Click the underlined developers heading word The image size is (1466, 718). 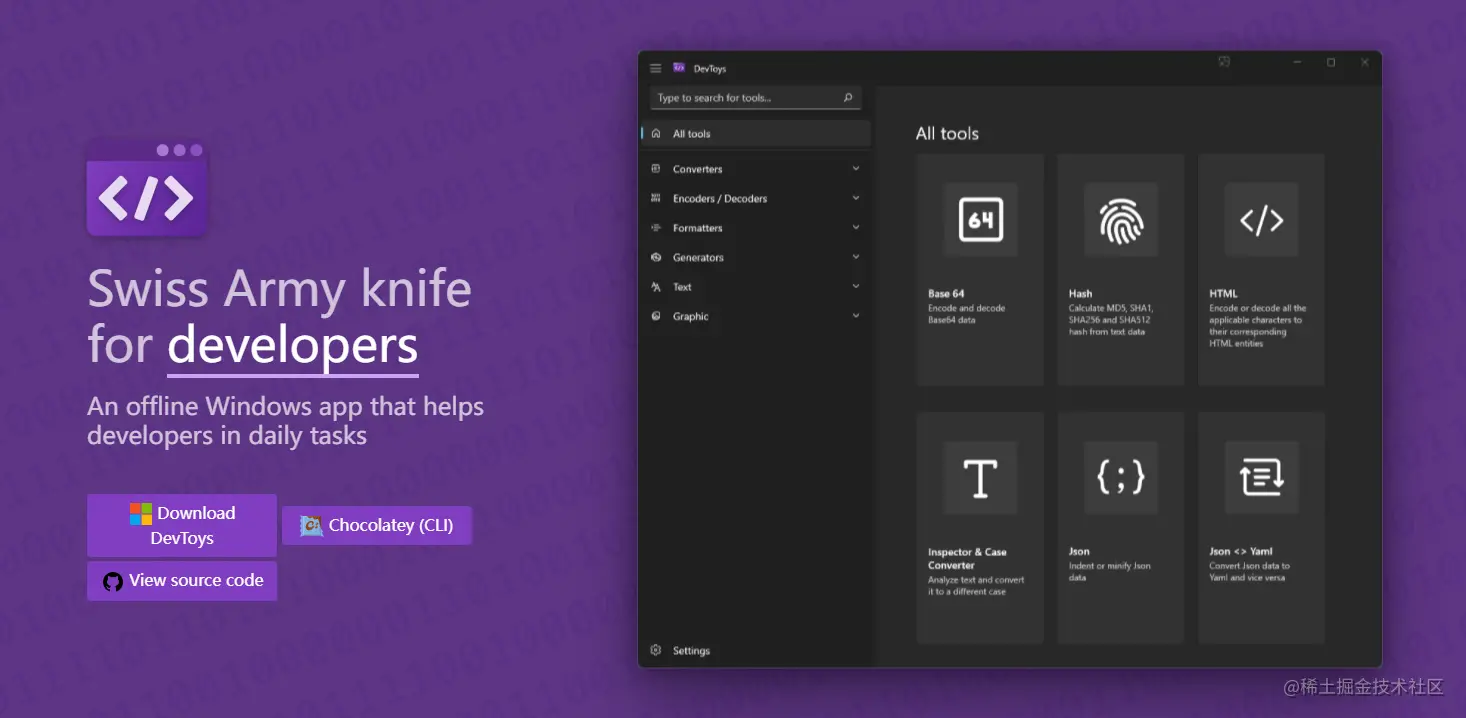pos(293,346)
